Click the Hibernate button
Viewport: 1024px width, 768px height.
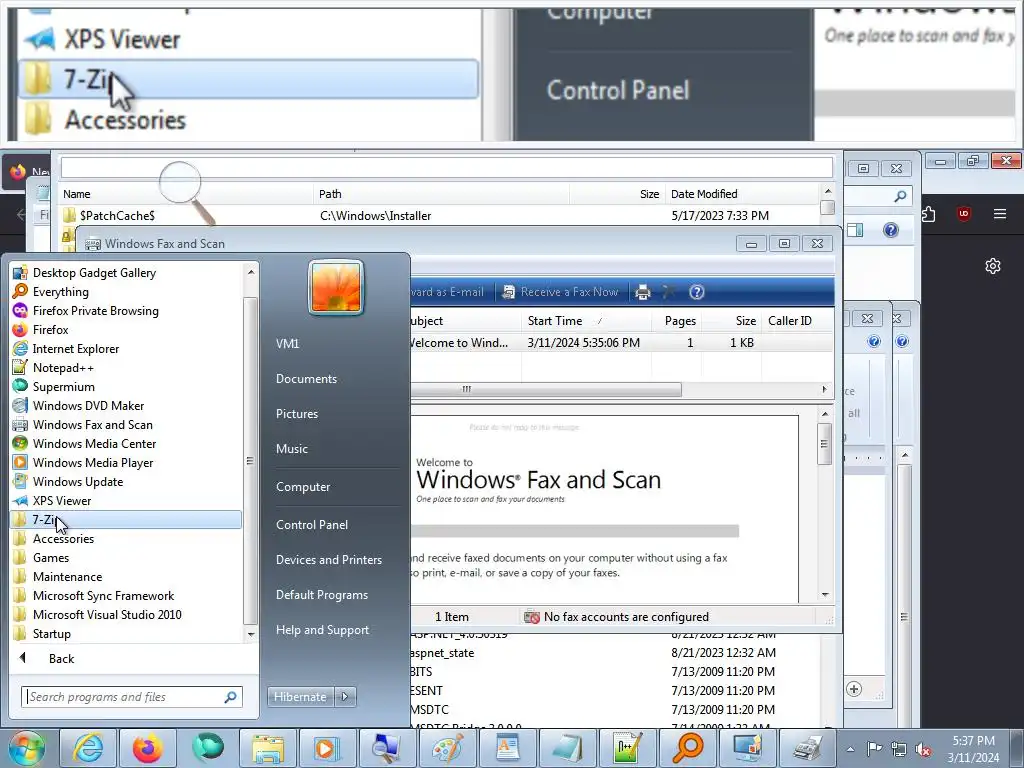point(300,697)
